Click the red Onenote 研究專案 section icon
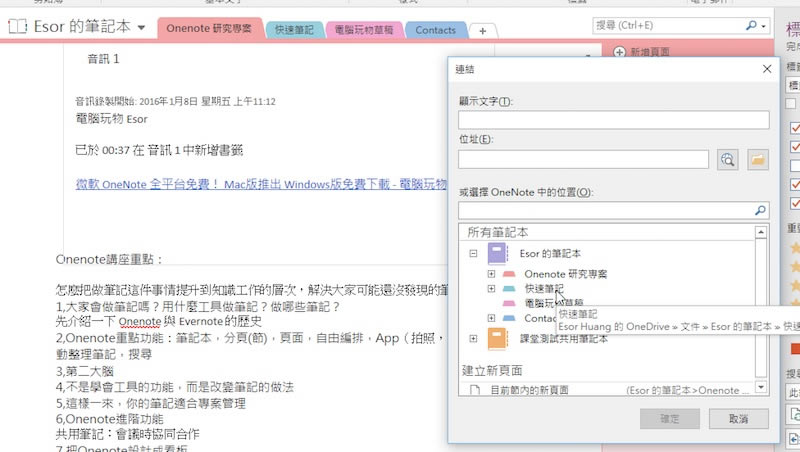This screenshot has width=800, height=452. [x=509, y=274]
